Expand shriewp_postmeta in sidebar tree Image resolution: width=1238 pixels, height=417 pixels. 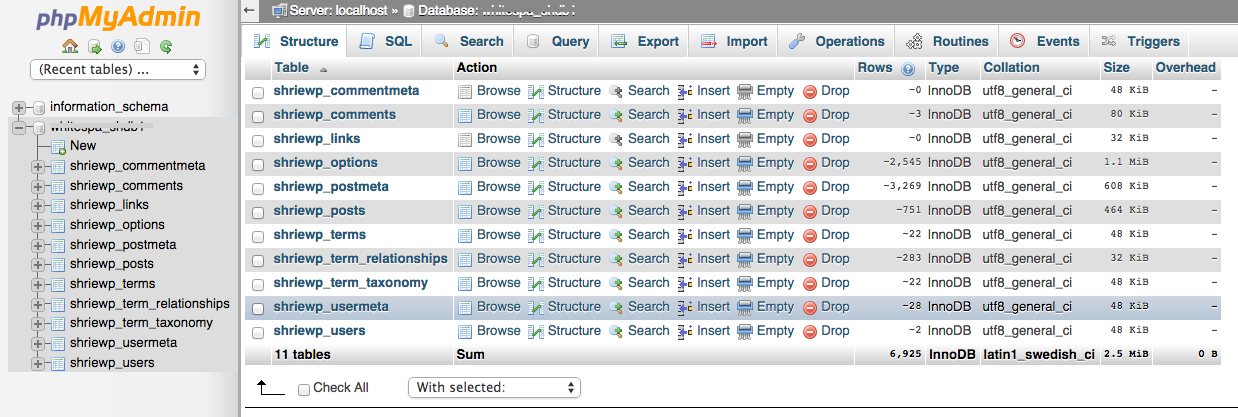38,245
